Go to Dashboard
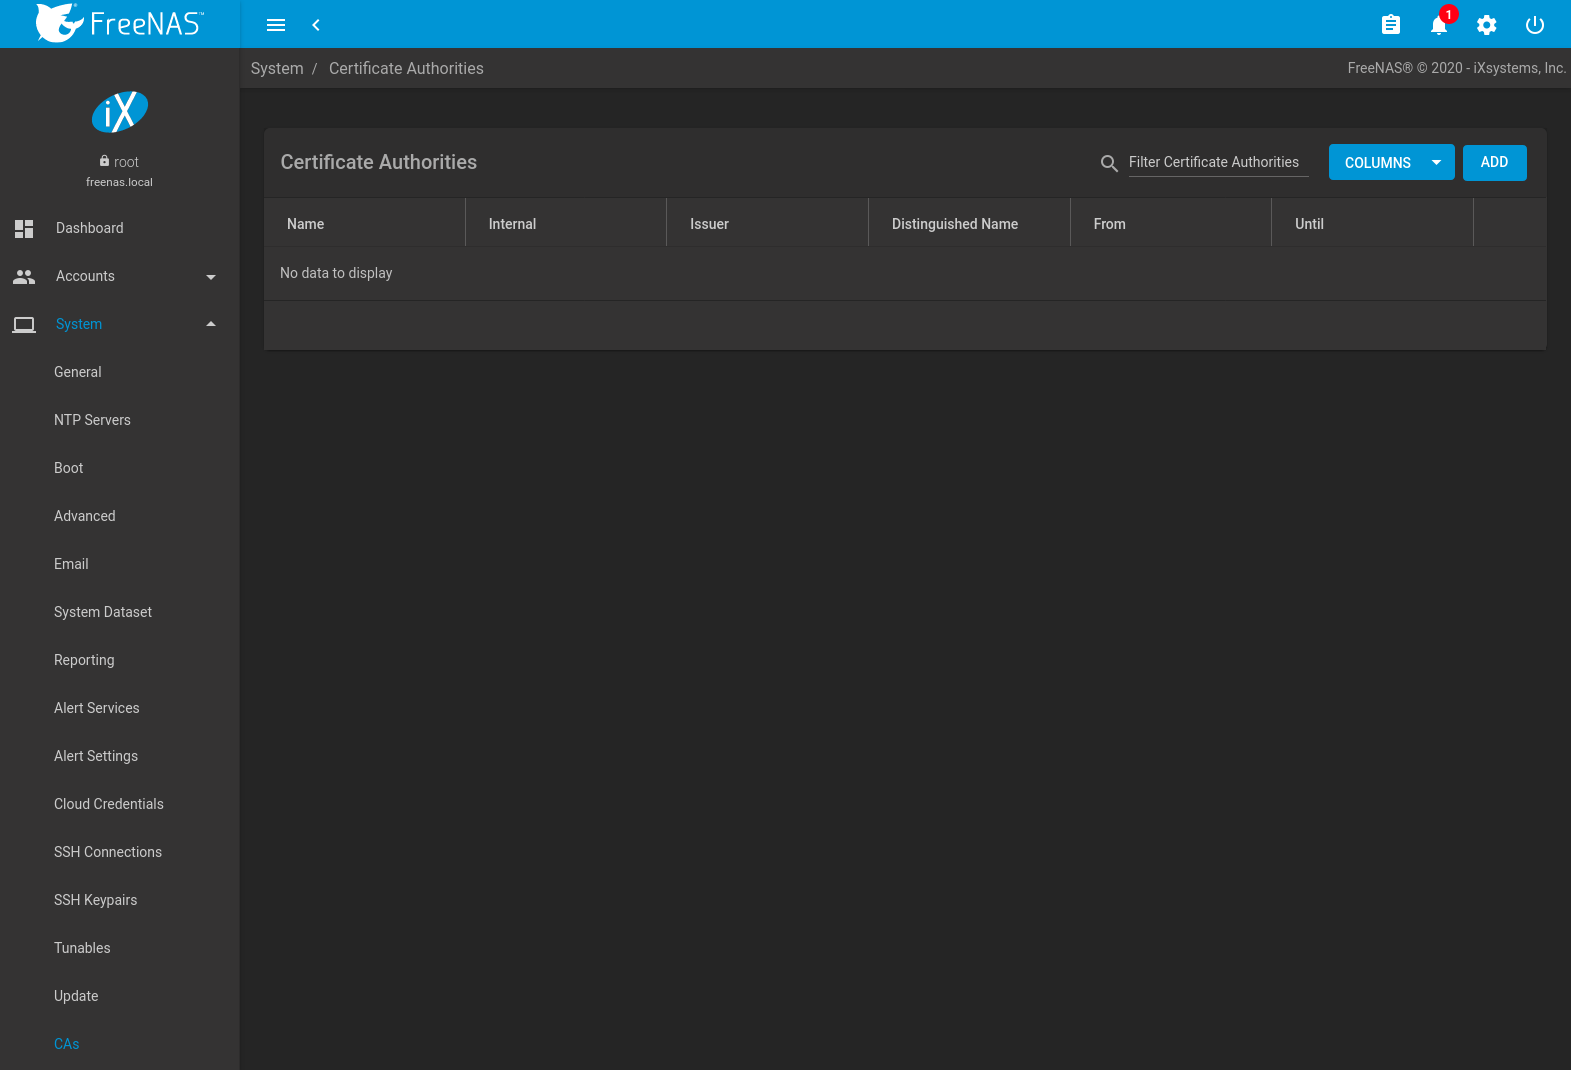The height and width of the screenshot is (1070, 1571). 90,228
